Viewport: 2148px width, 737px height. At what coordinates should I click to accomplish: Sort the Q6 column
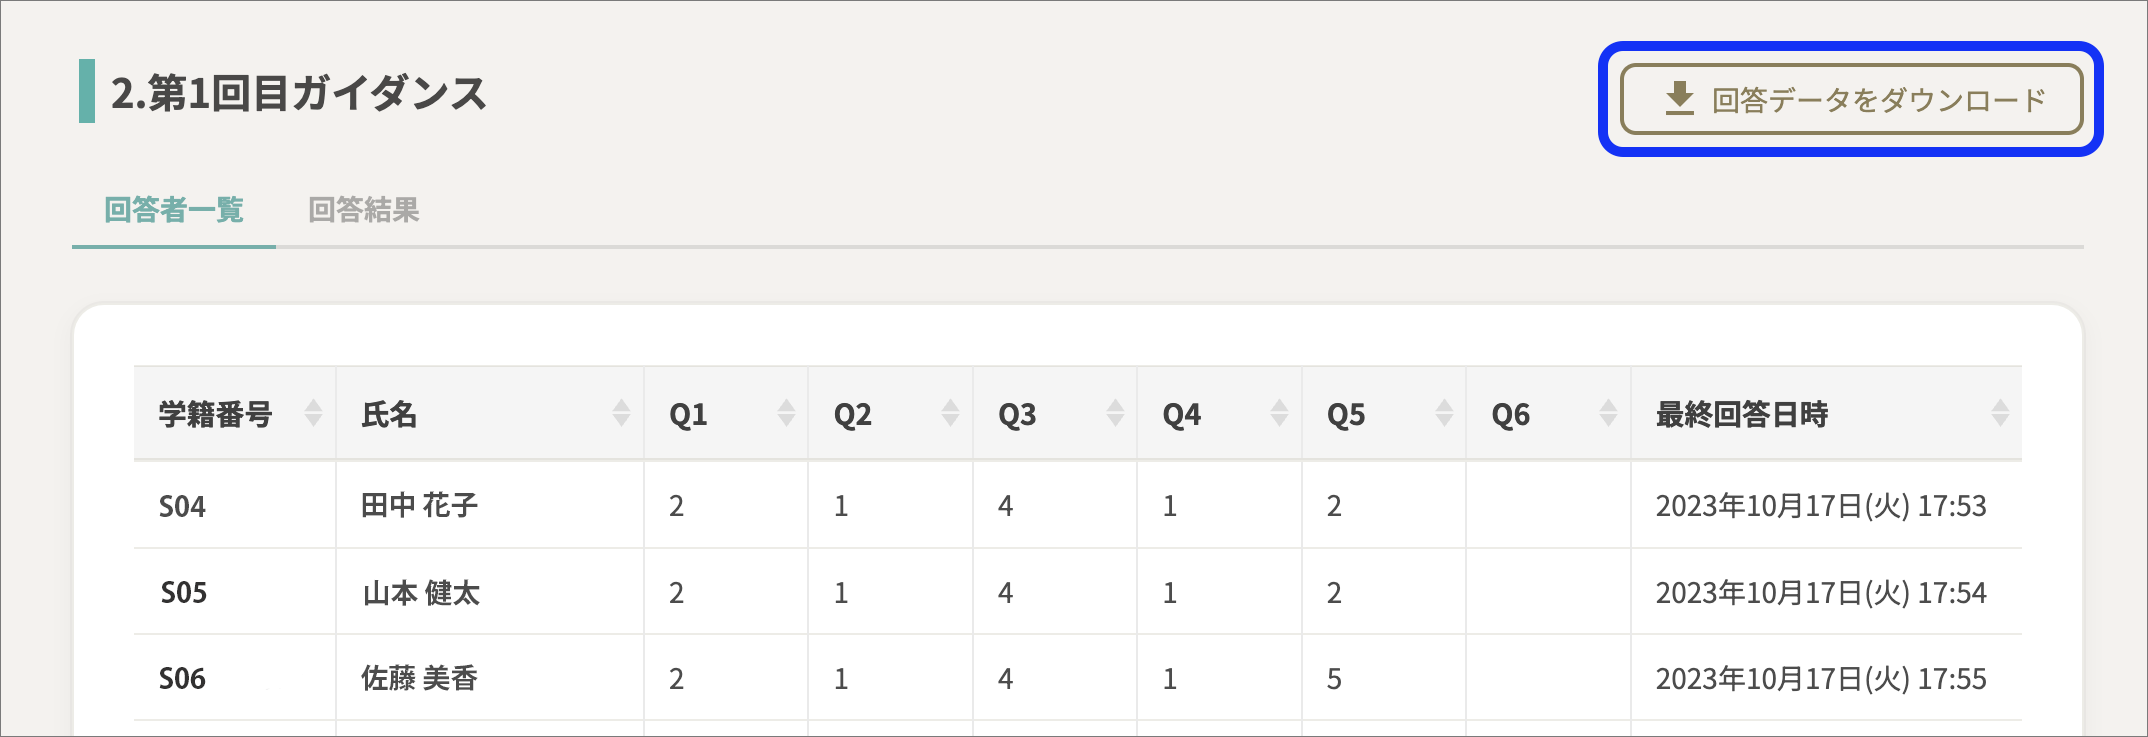[x=1608, y=413]
